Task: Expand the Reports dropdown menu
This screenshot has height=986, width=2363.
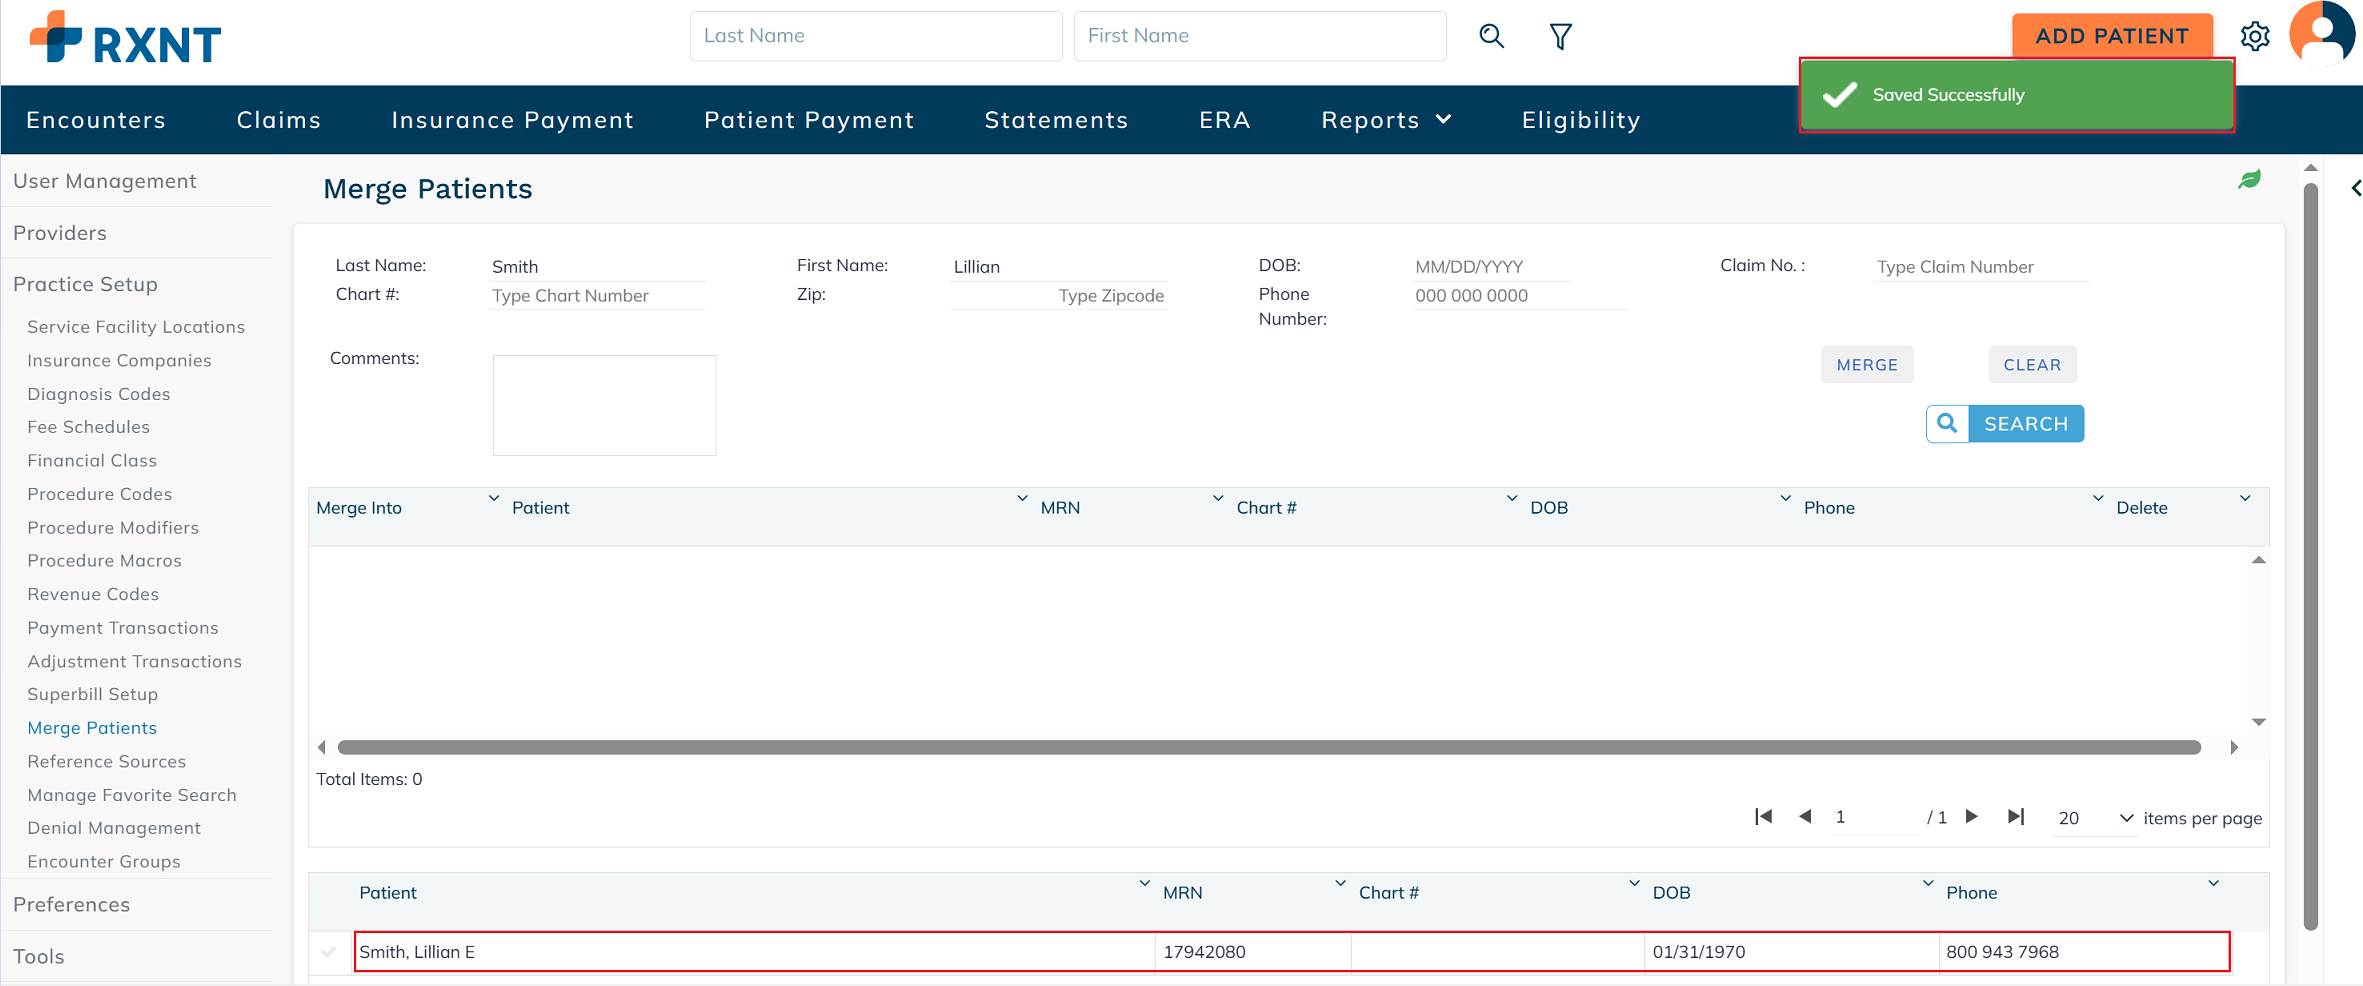Action: [x=1386, y=120]
